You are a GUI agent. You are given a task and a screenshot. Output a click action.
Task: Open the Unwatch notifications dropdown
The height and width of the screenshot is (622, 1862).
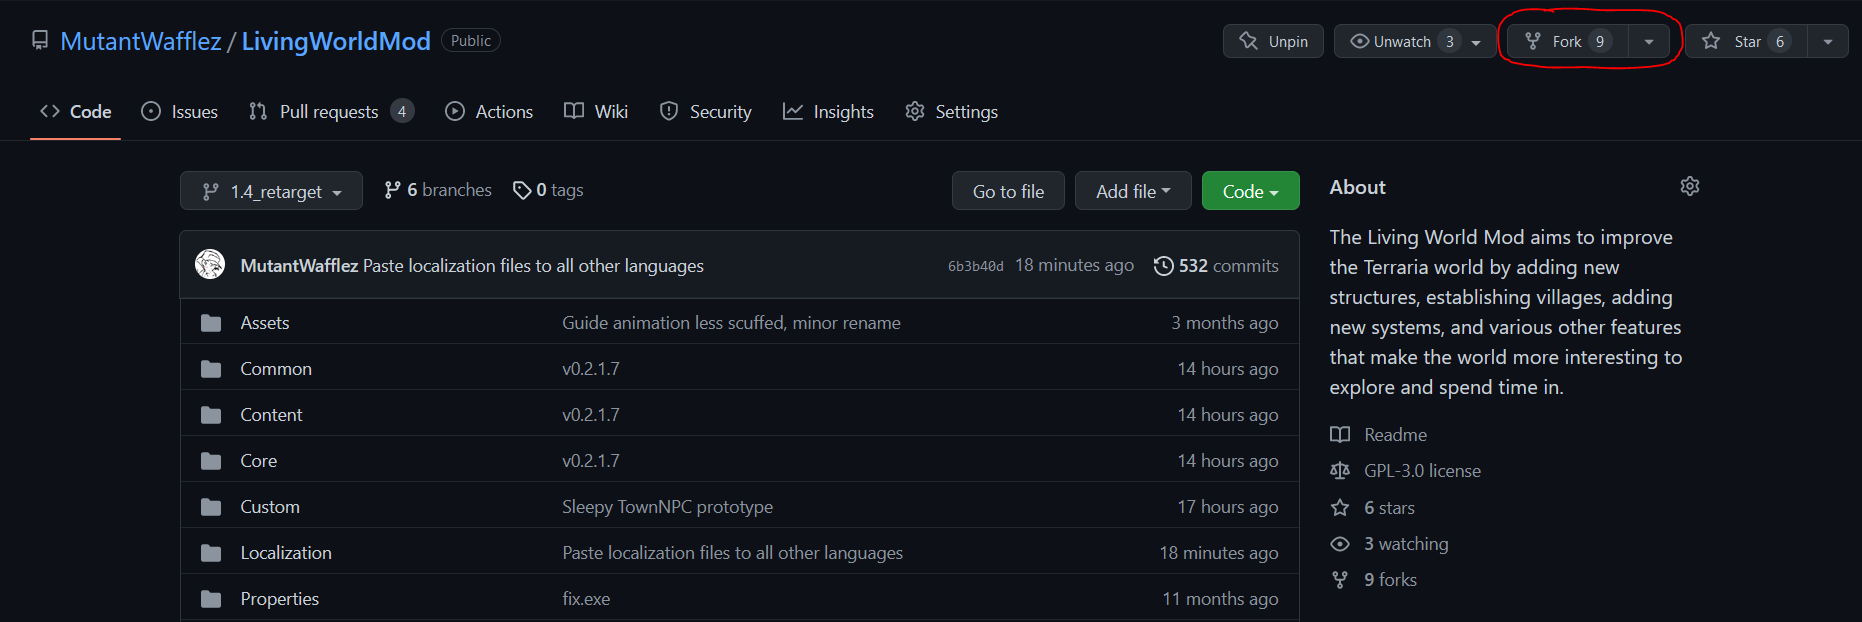[1414, 41]
